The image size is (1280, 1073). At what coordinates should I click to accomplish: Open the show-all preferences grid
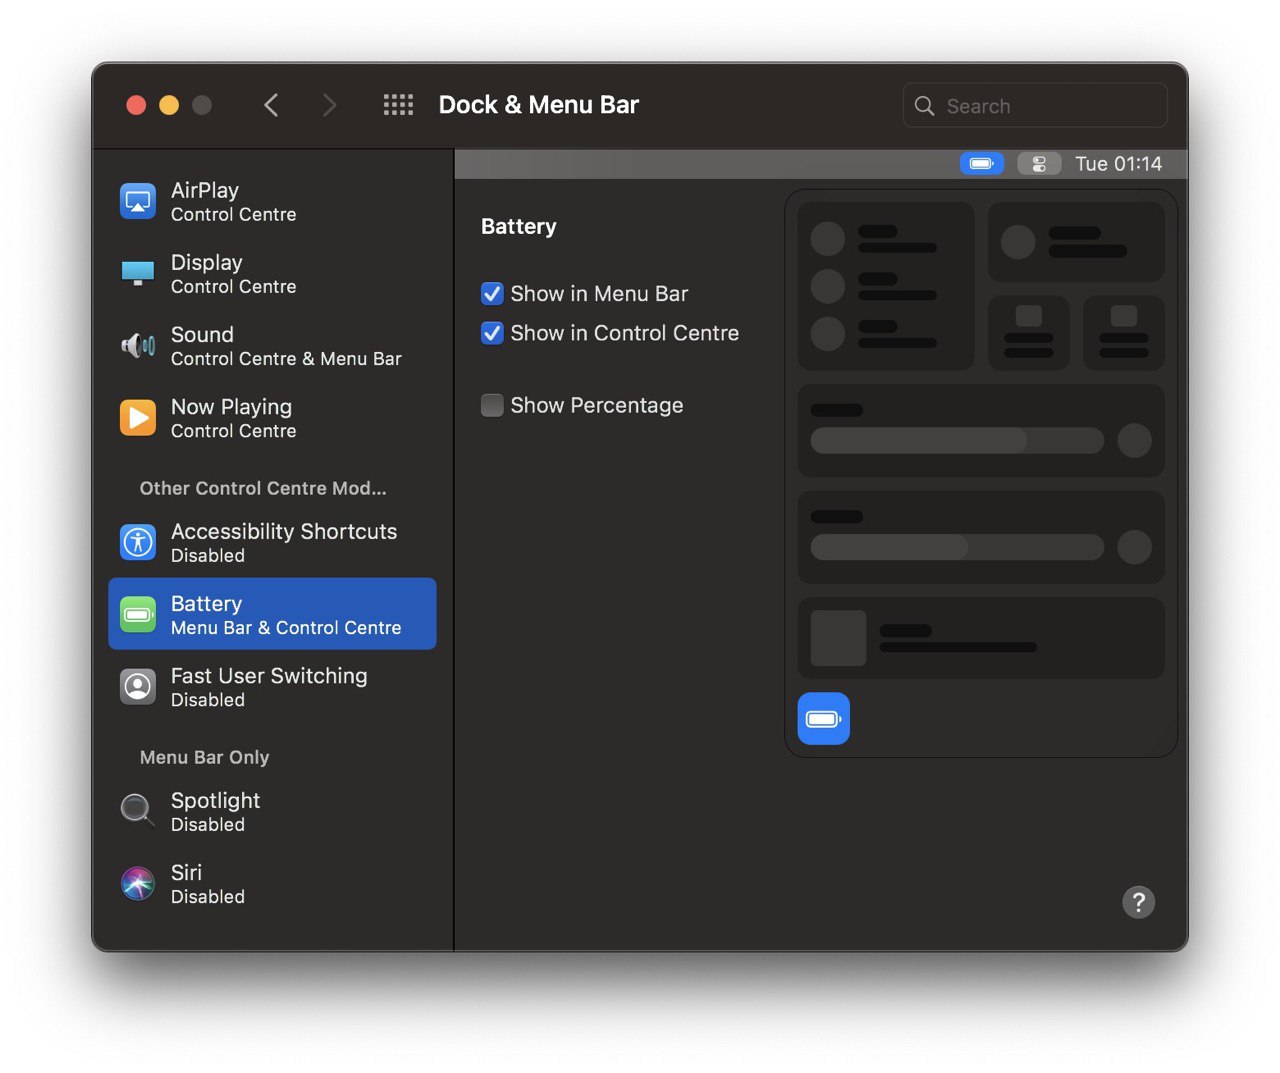pos(398,105)
